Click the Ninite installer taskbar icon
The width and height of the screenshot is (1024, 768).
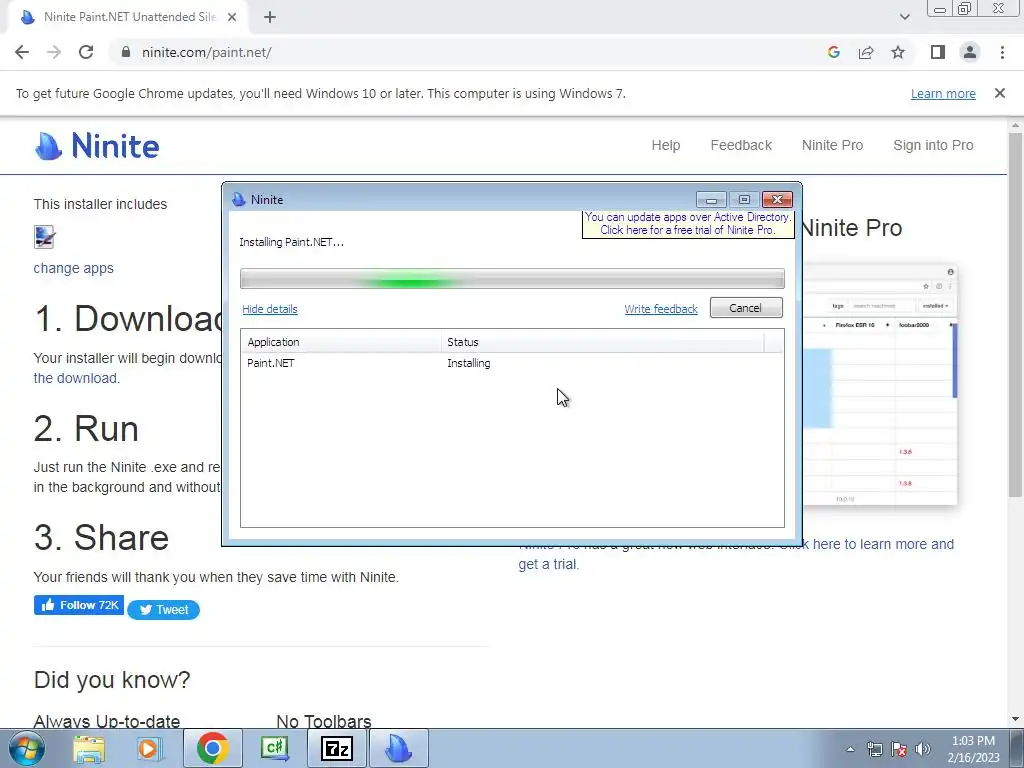pos(399,748)
